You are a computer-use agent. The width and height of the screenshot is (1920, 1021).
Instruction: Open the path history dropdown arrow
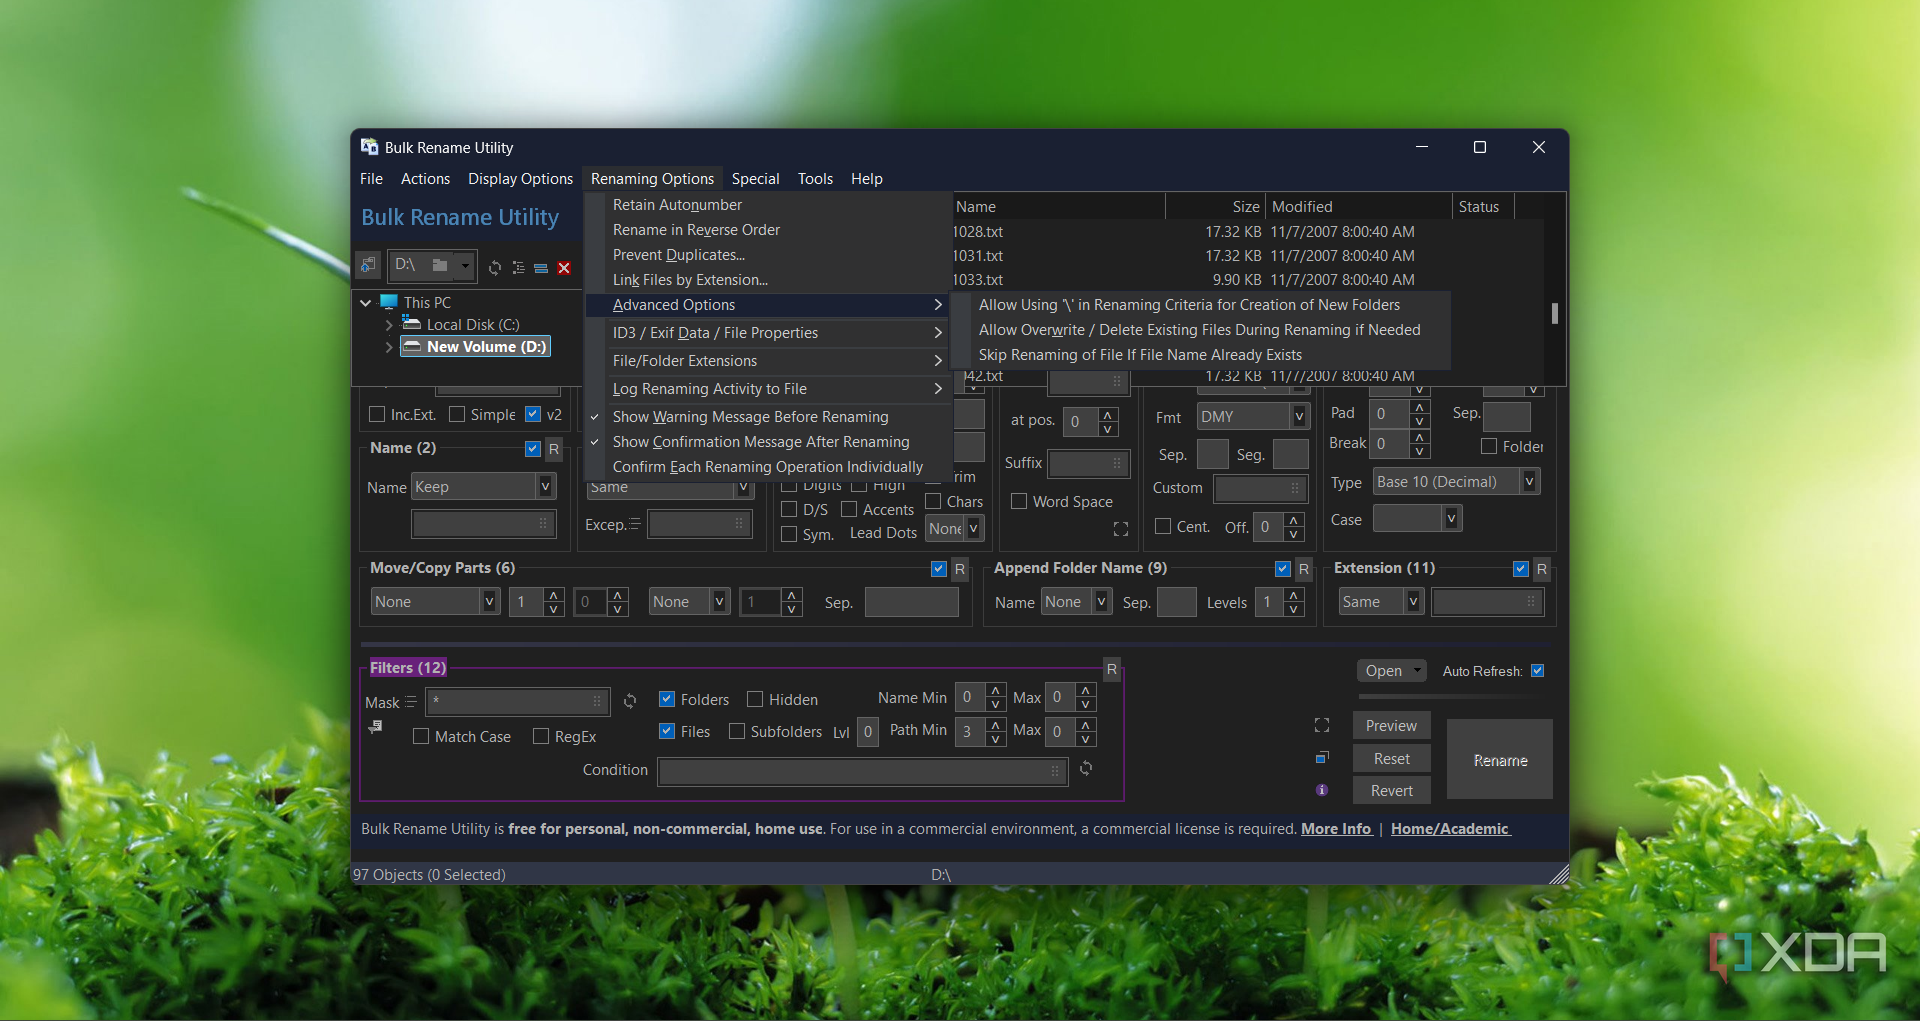[x=465, y=265]
